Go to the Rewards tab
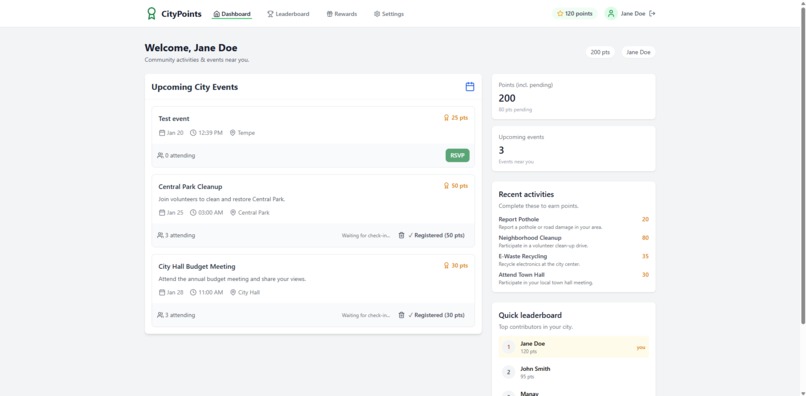 [x=341, y=14]
